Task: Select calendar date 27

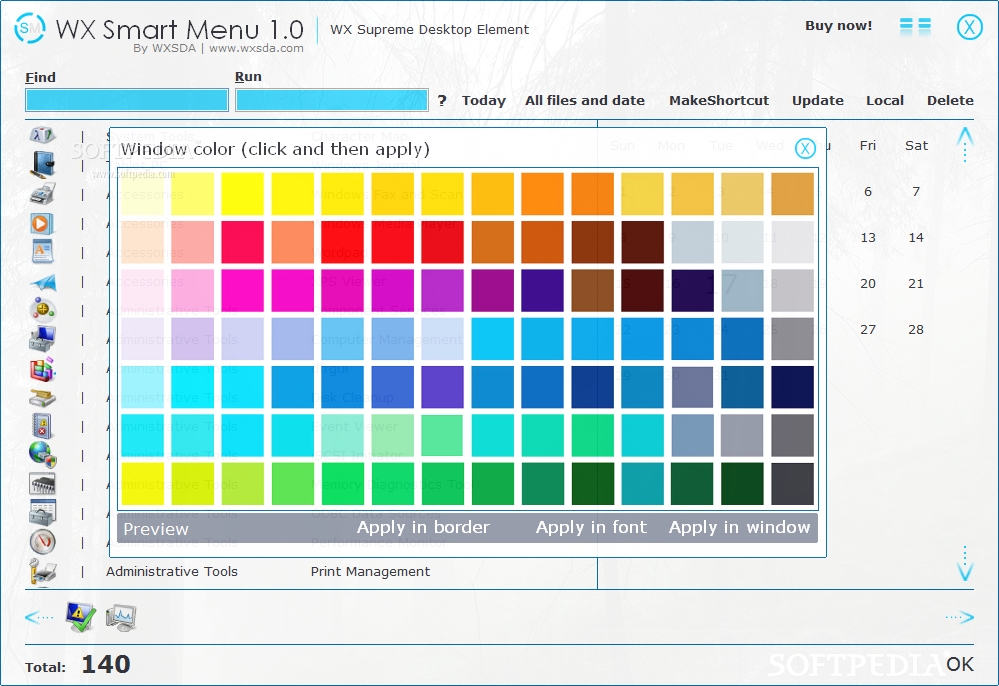Action: 868,329
